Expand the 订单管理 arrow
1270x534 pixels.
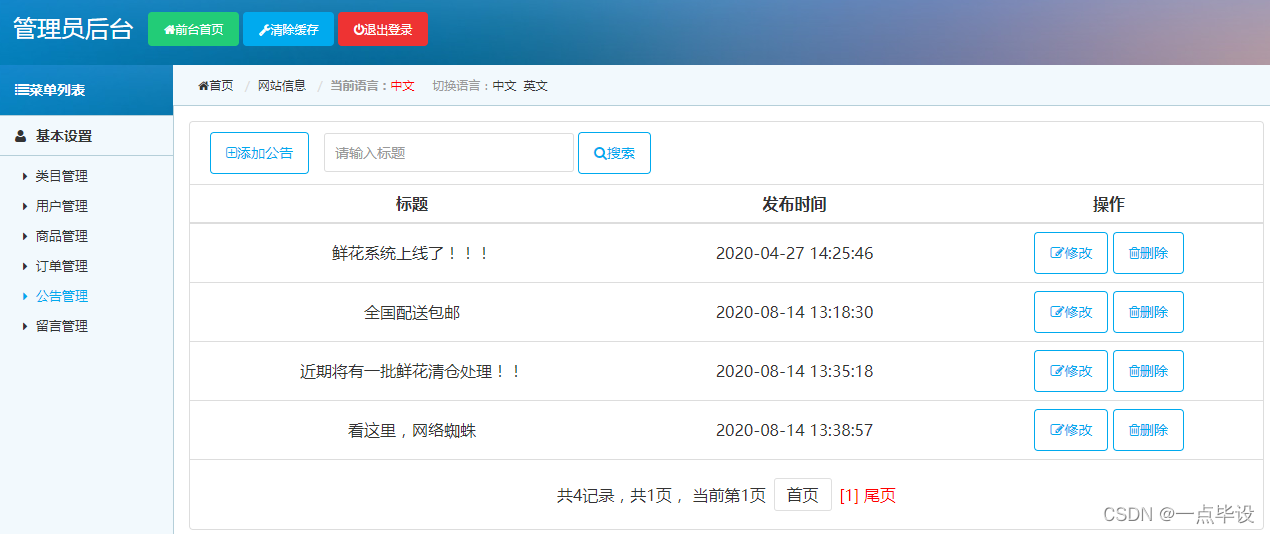tap(25, 266)
